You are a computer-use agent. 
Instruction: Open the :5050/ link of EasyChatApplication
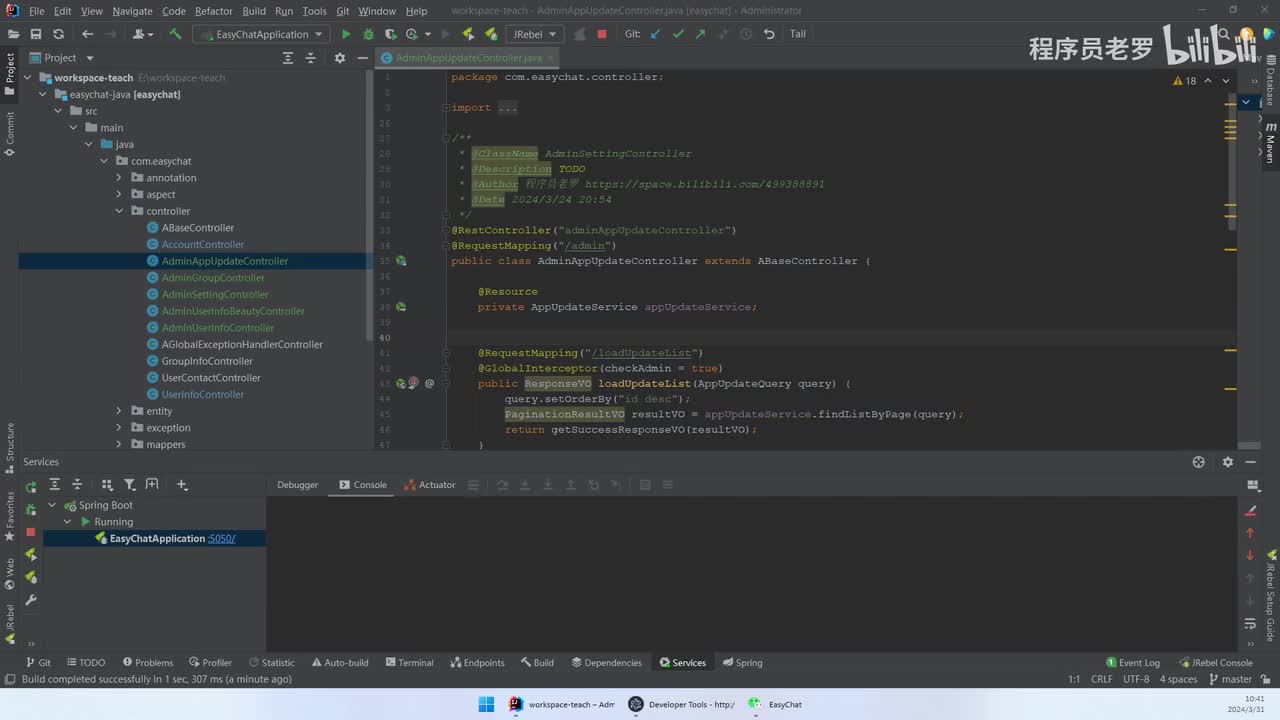[x=222, y=539]
